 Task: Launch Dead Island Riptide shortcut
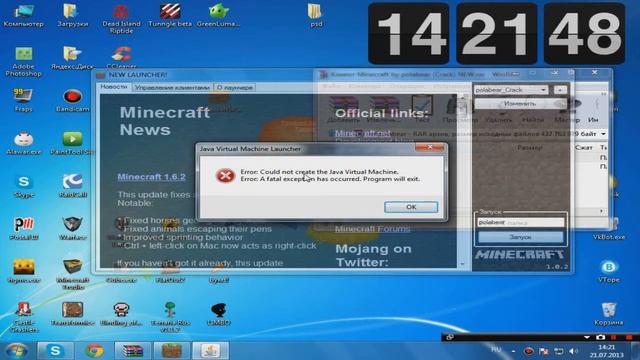click(x=121, y=19)
